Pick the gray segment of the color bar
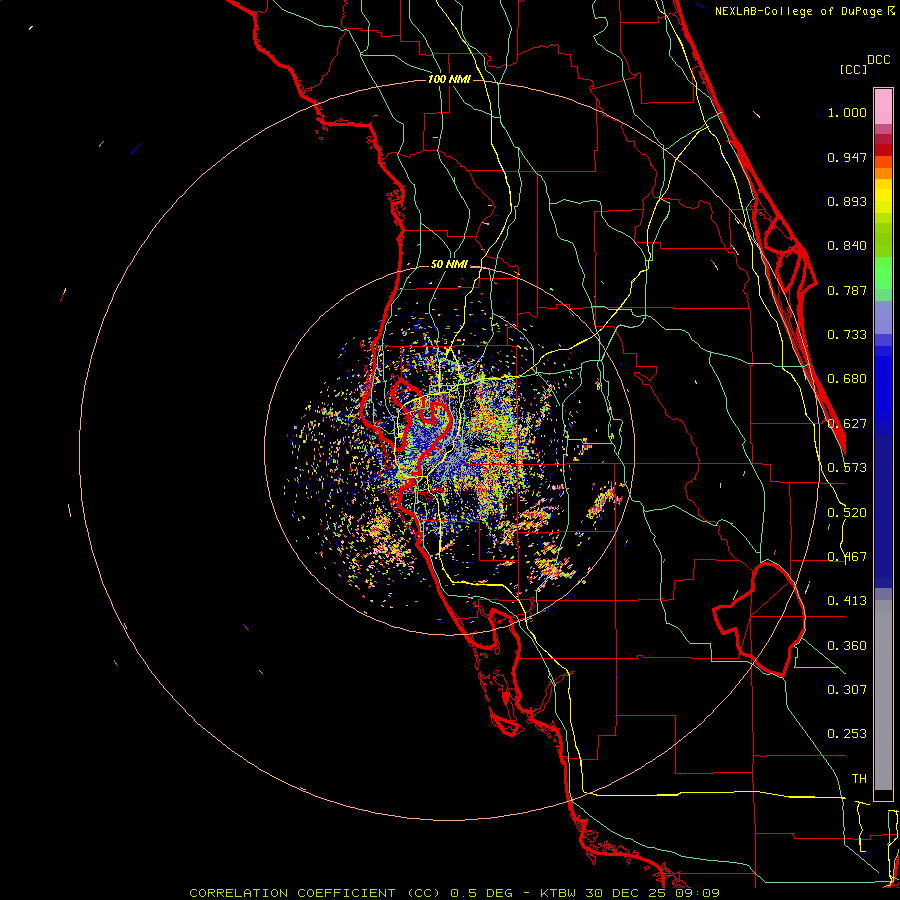 coord(883,695)
